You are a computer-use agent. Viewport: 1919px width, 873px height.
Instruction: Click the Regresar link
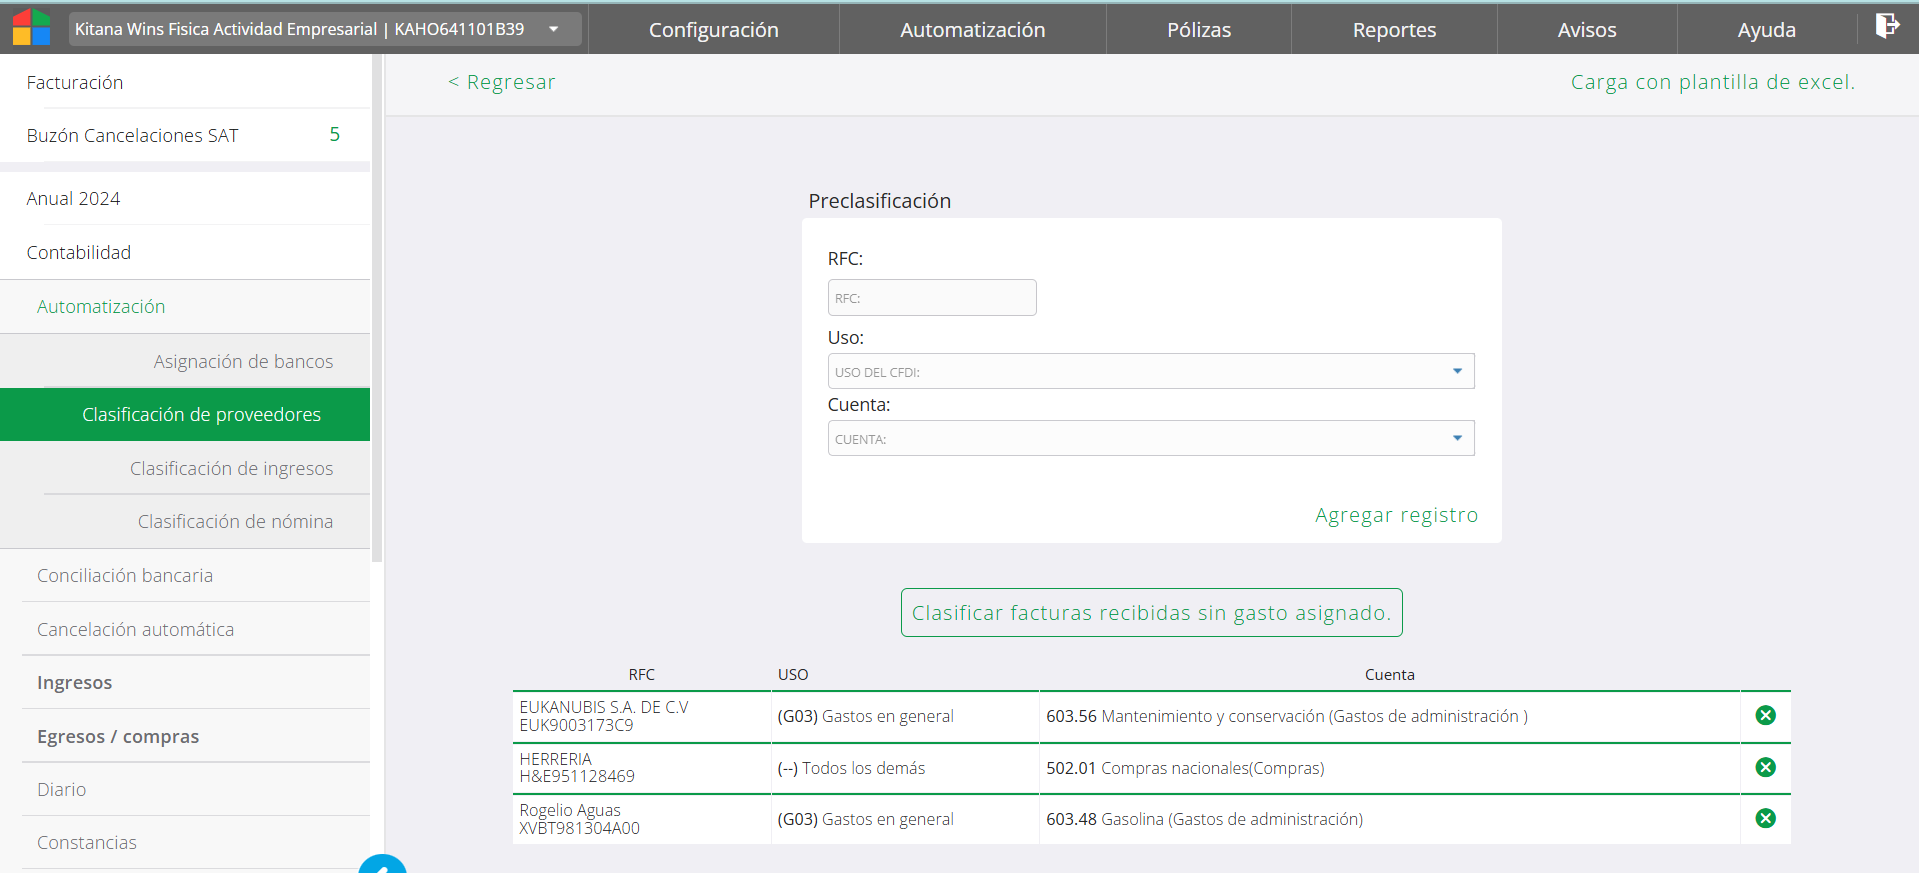[502, 82]
